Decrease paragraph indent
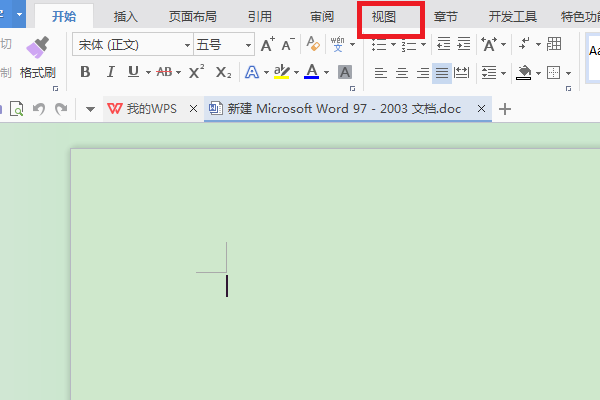 tap(443, 44)
